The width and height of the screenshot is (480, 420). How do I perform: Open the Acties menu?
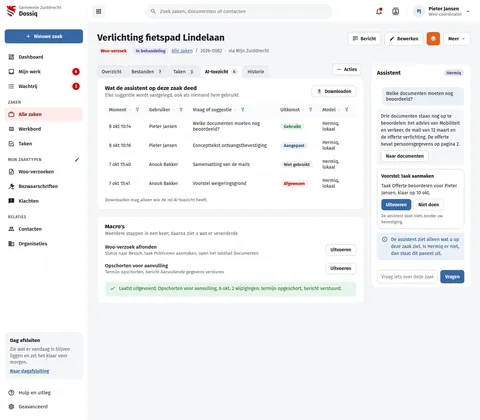click(x=347, y=69)
